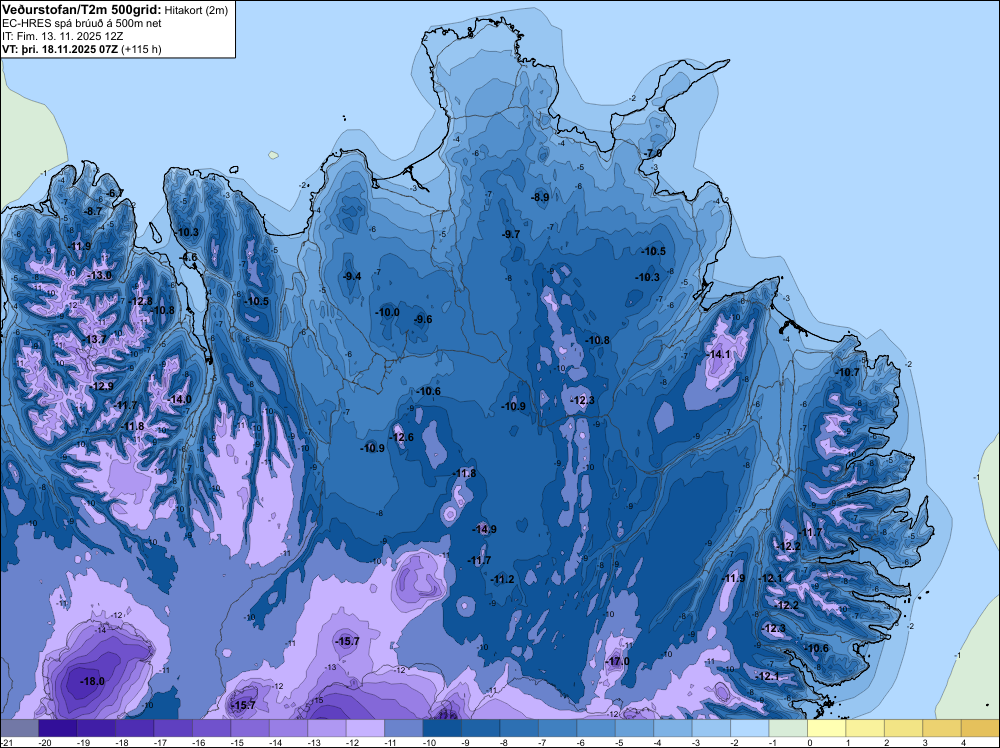
Task: Click the -8.9 temperature label
Action: point(540,198)
